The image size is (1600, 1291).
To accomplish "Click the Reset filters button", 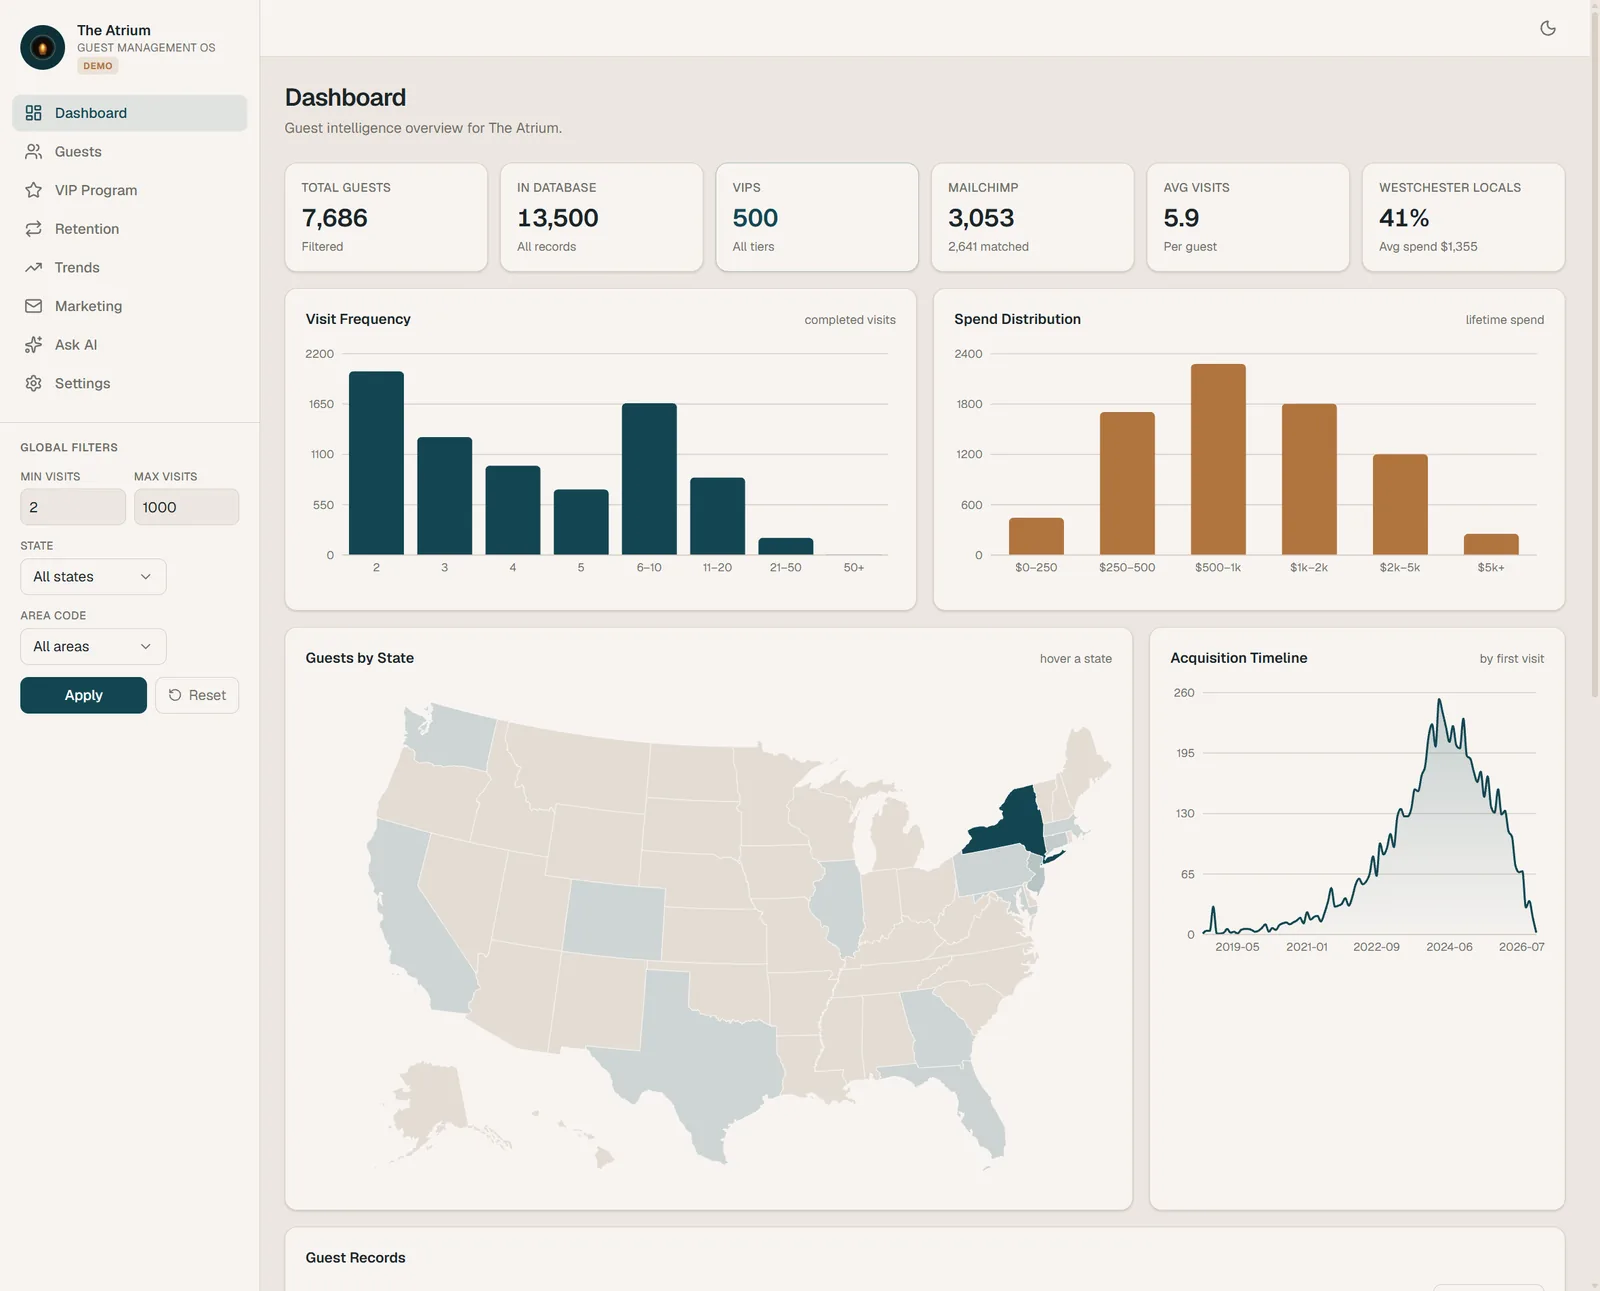I will pyautogui.click(x=197, y=695).
